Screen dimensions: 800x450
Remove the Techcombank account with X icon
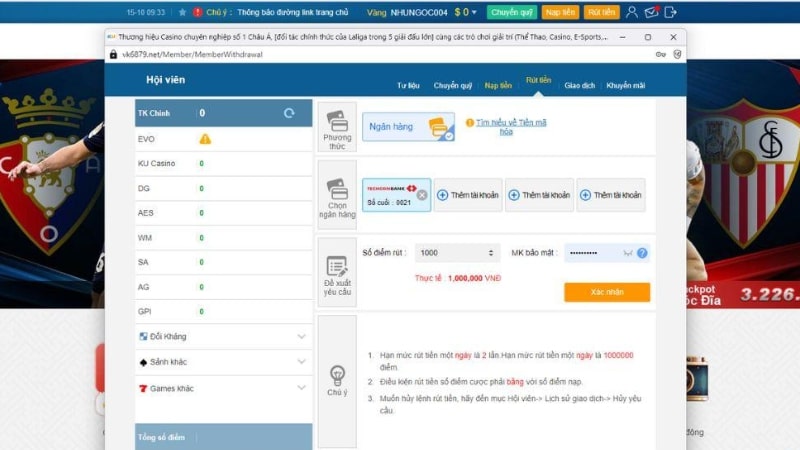point(422,194)
